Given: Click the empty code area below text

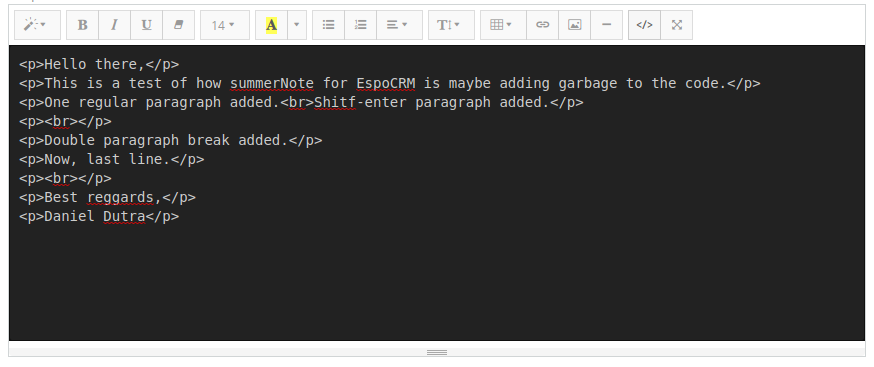Looking at the screenshot, I should [437, 282].
